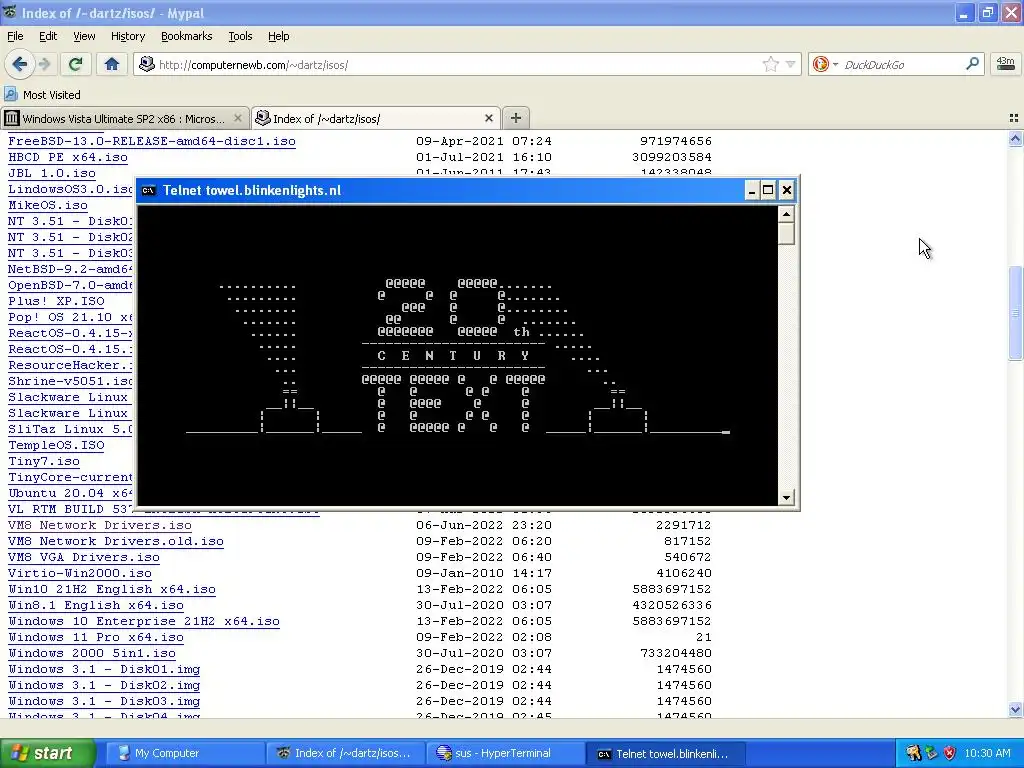Click the JBL 1.0.iso link
The width and height of the screenshot is (1024, 768).
52,173
